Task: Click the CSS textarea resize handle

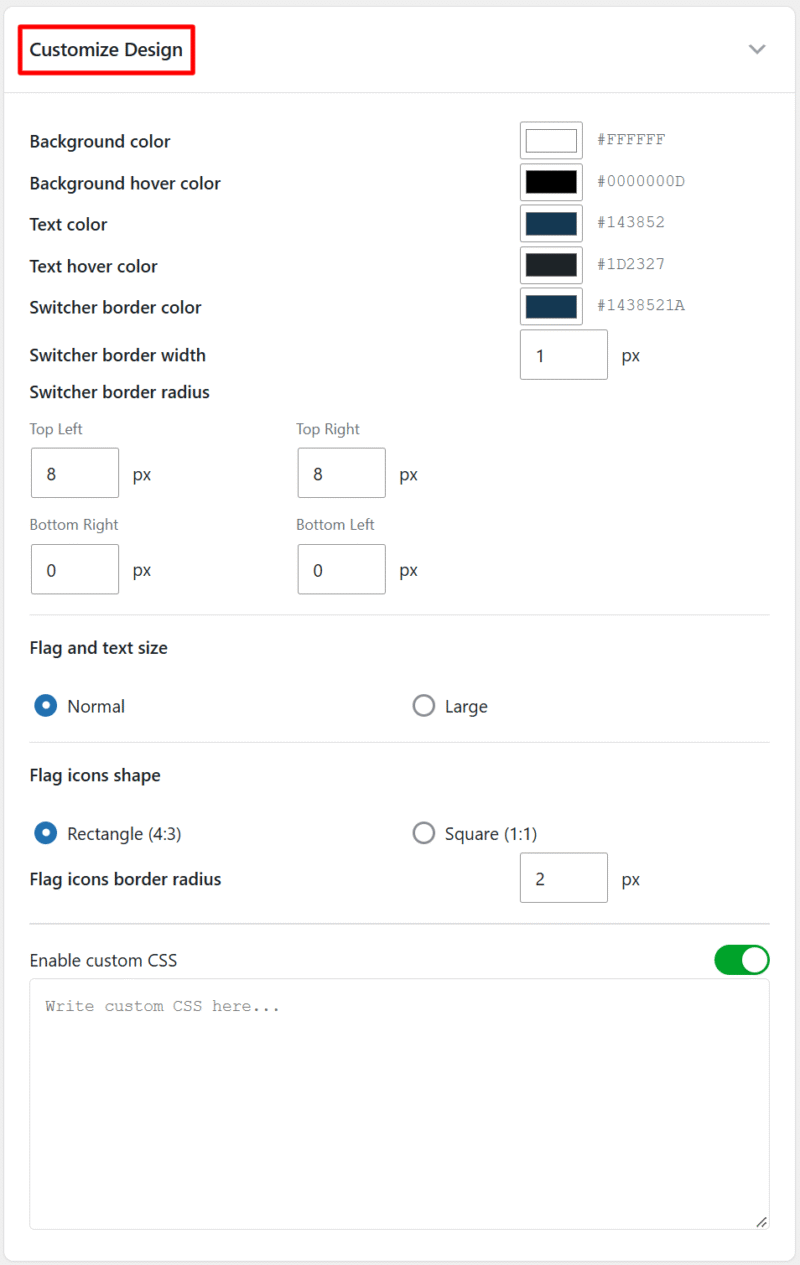Action: (761, 1221)
